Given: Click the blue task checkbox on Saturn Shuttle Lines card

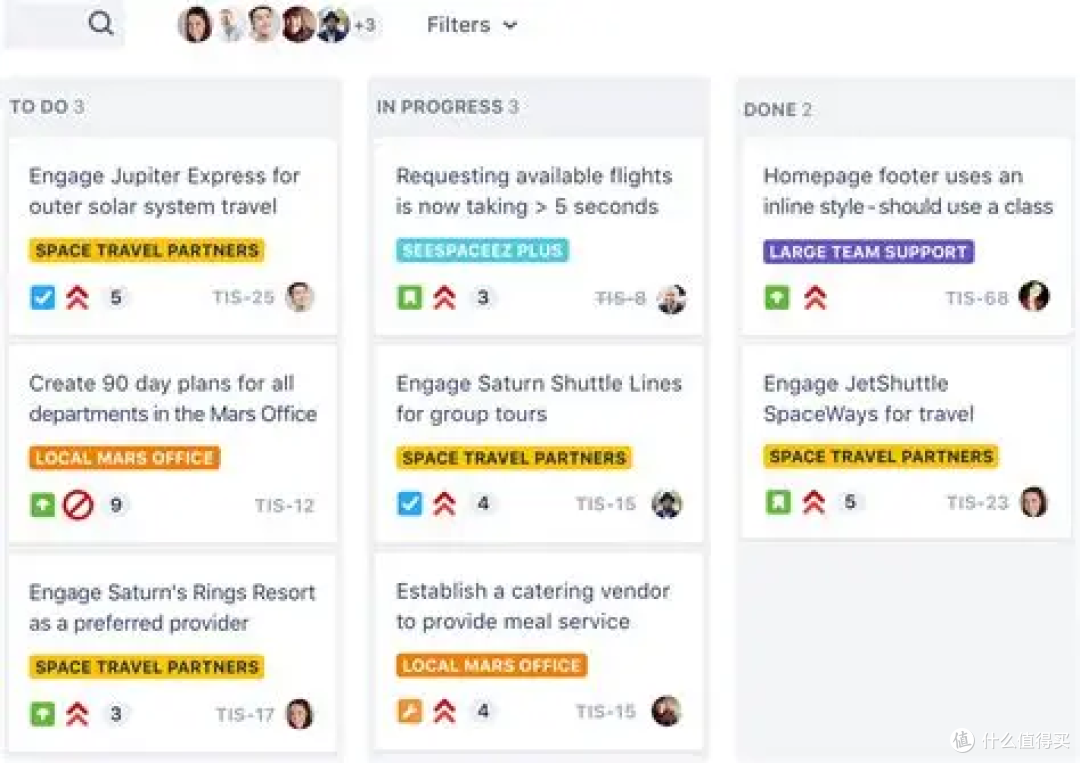Looking at the screenshot, I should click(x=410, y=503).
